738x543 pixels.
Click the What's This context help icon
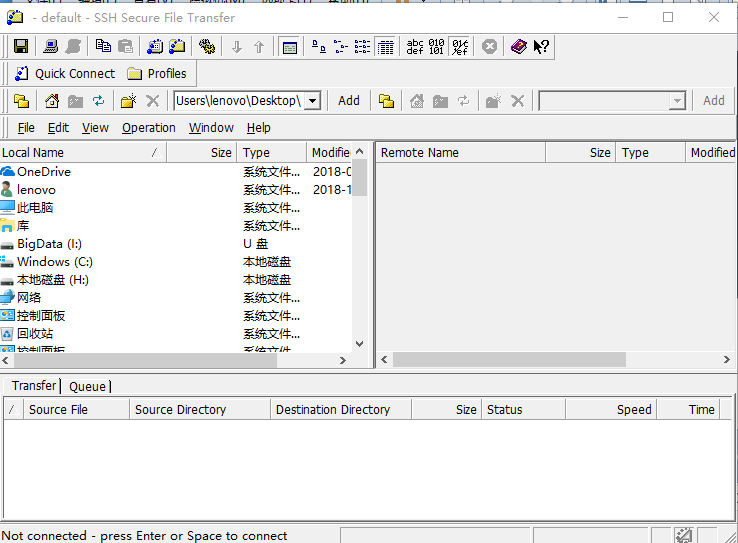(x=541, y=47)
